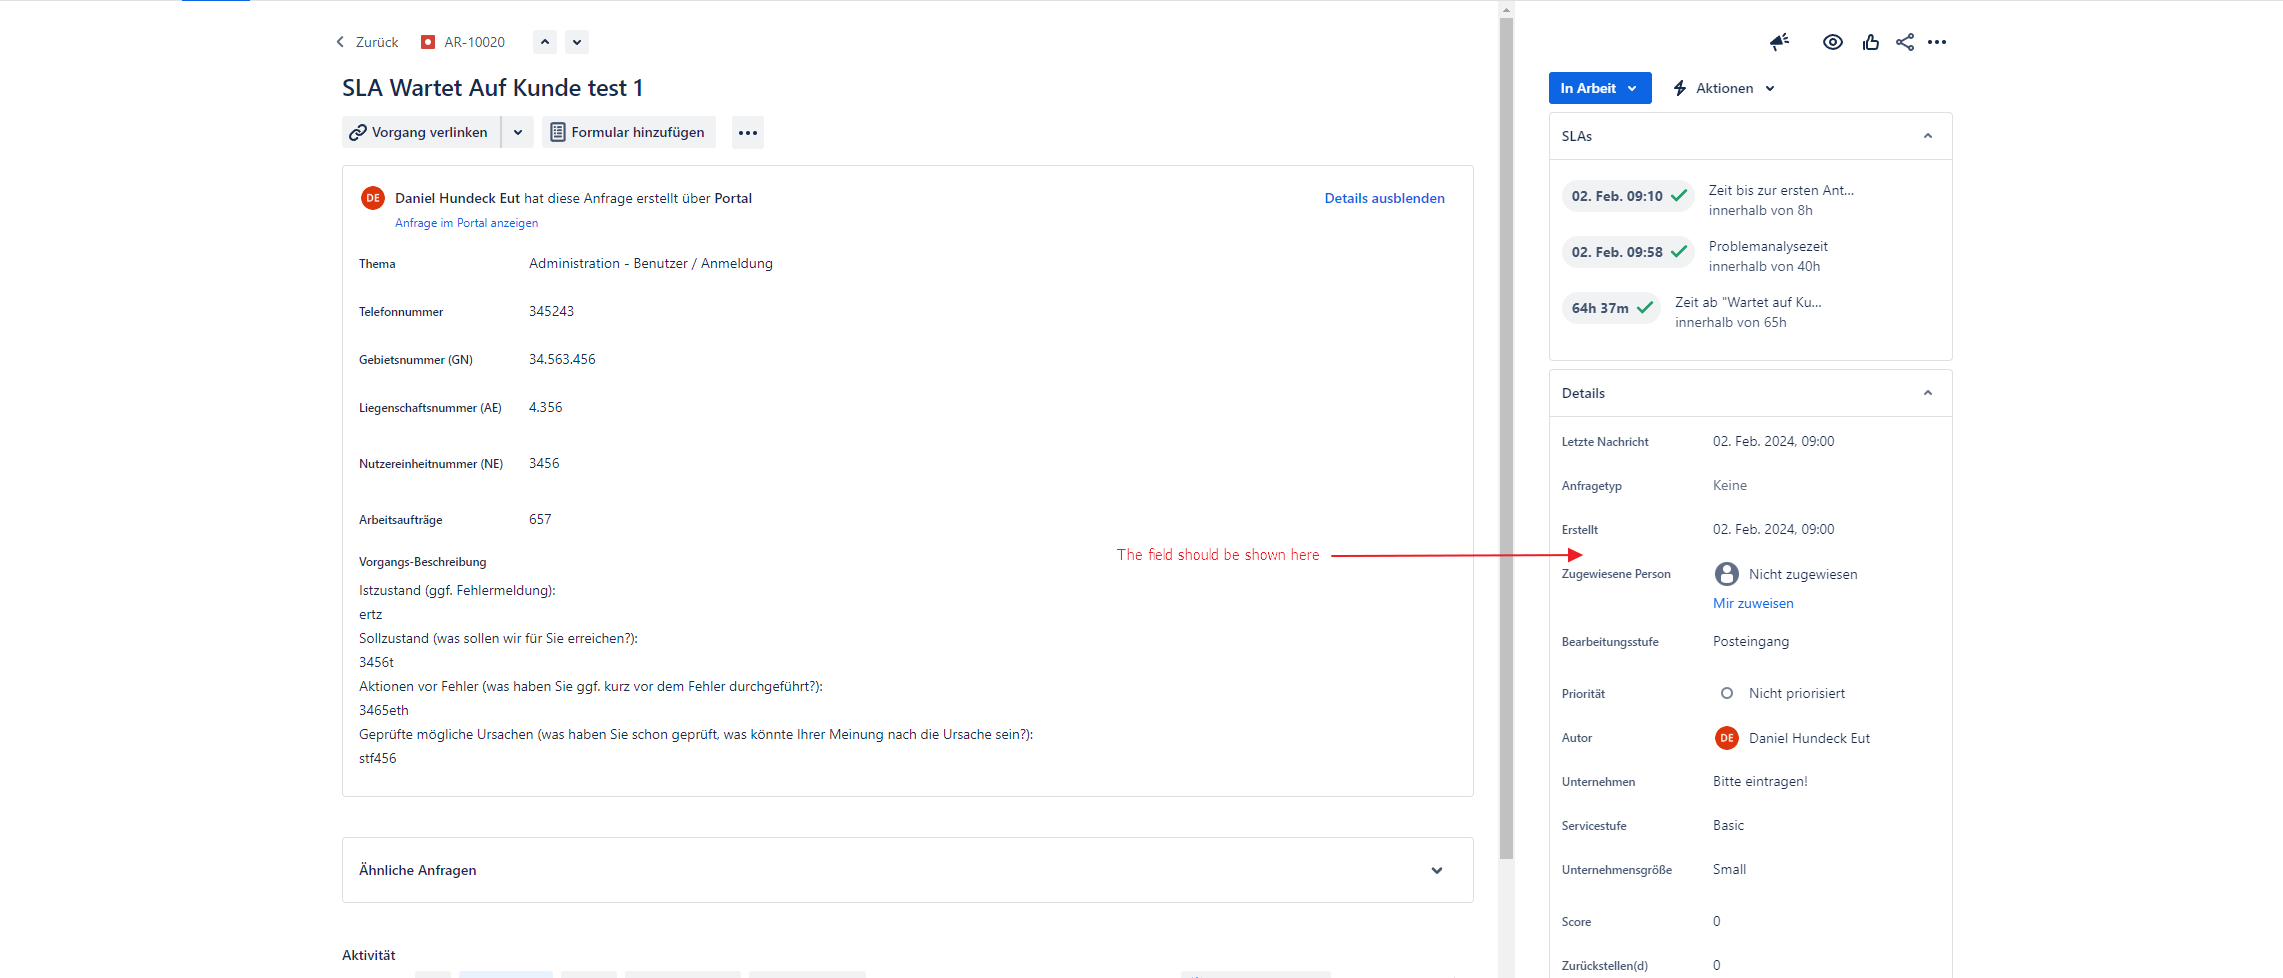The width and height of the screenshot is (2283, 978).
Task: Click the share icon
Action: 1905,42
